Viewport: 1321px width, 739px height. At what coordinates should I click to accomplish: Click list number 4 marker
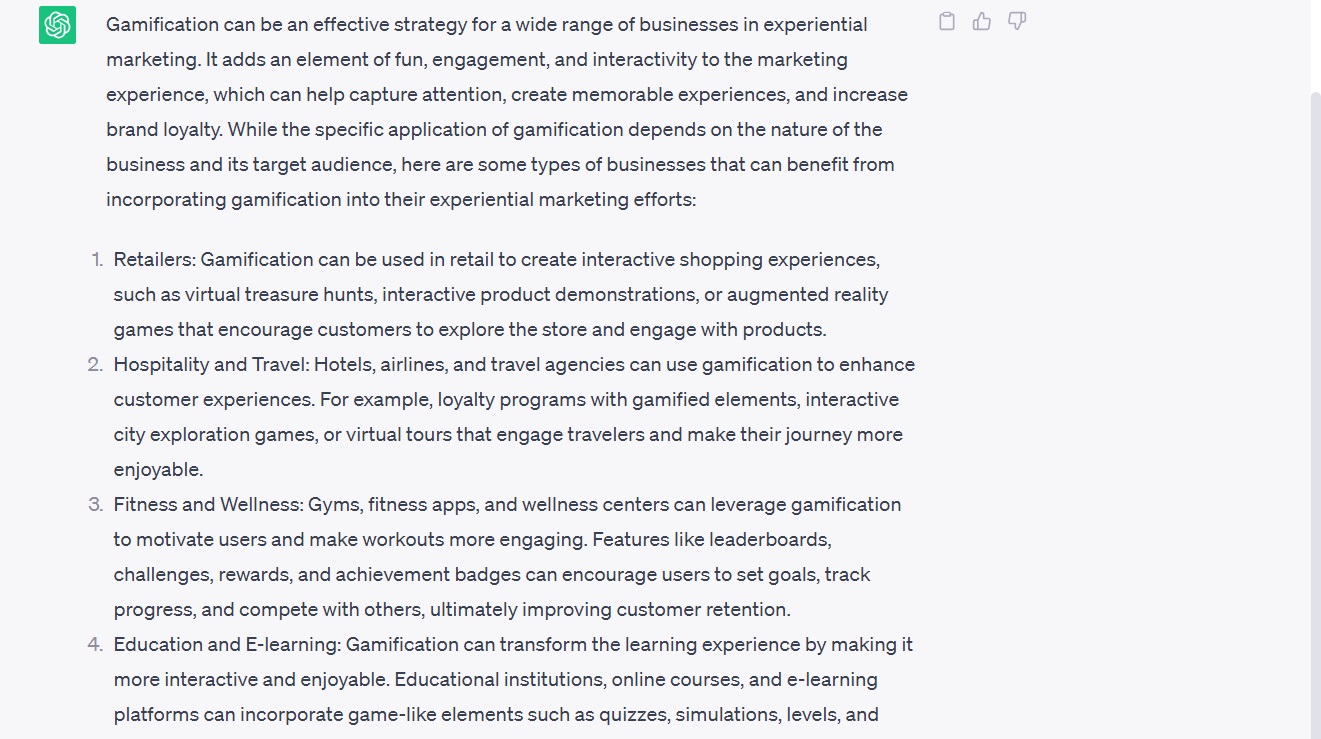click(96, 645)
